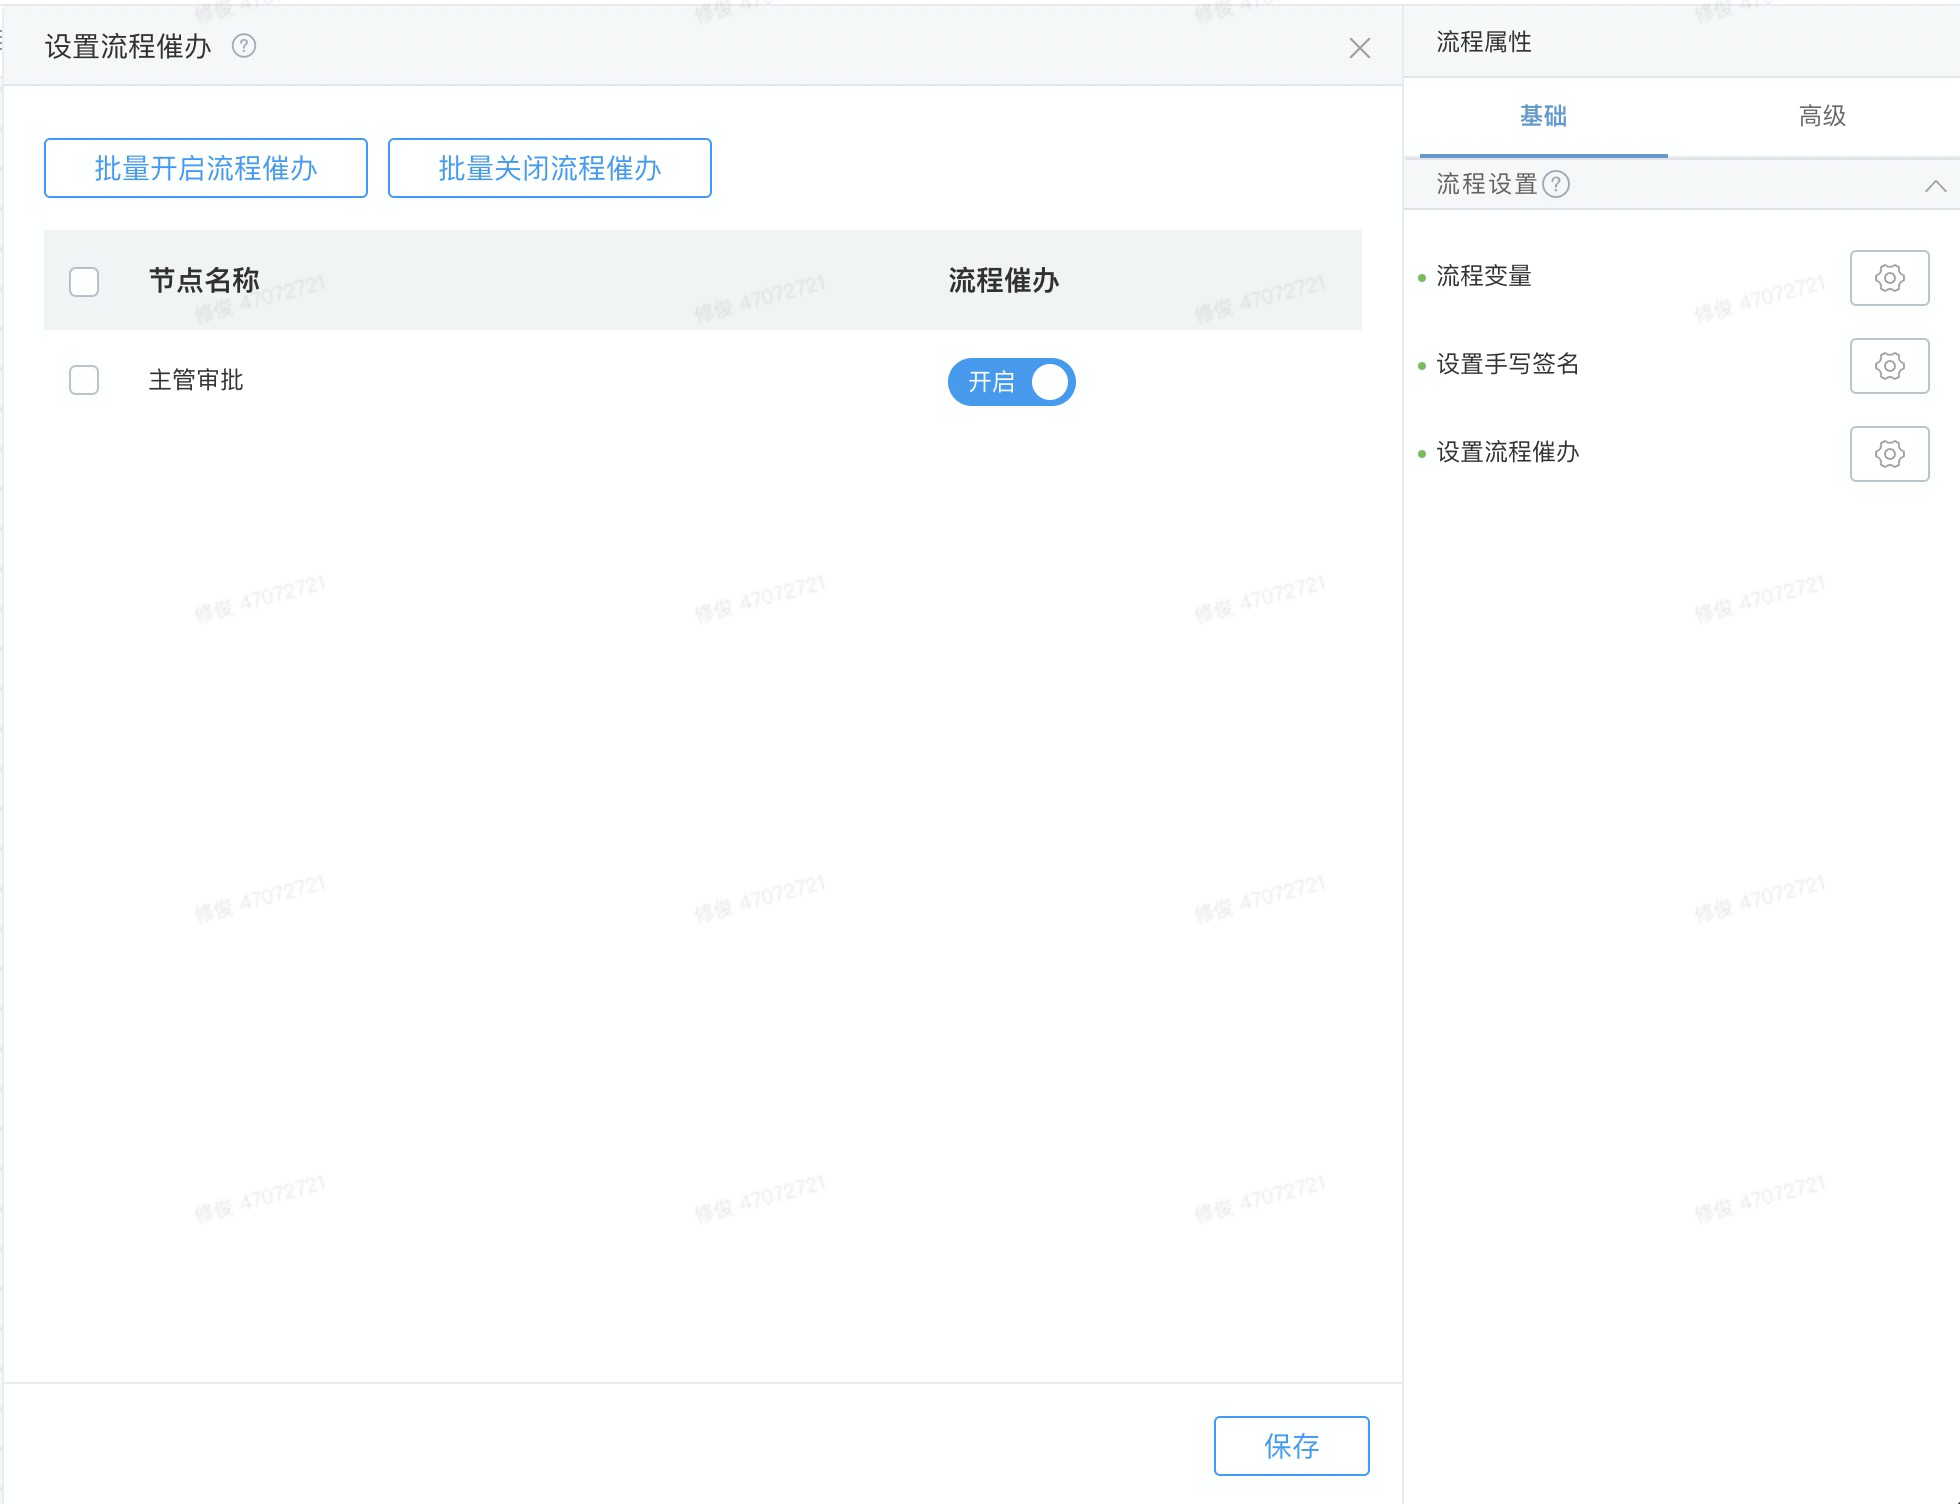Click the 流程变量 list item
This screenshot has width=1960, height=1504.
[x=1484, y=276]
